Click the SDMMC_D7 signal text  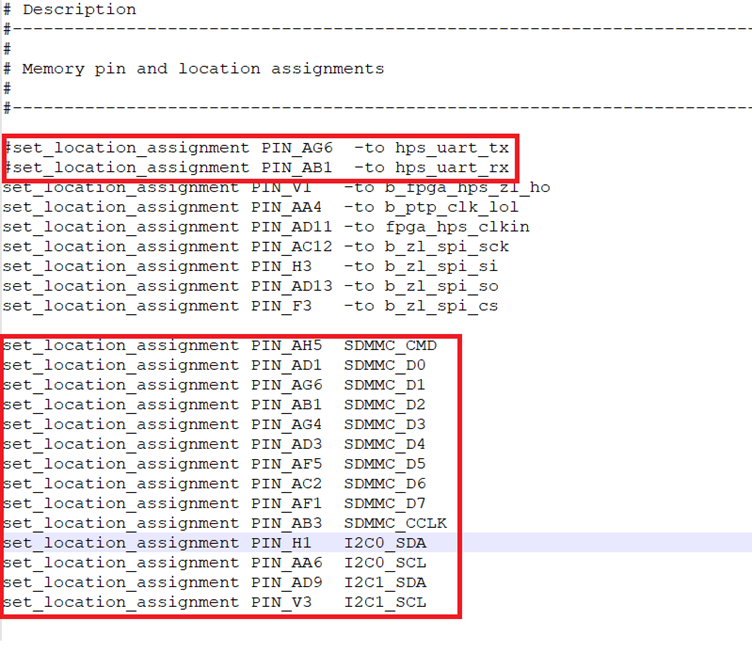(x=384, y=504)
